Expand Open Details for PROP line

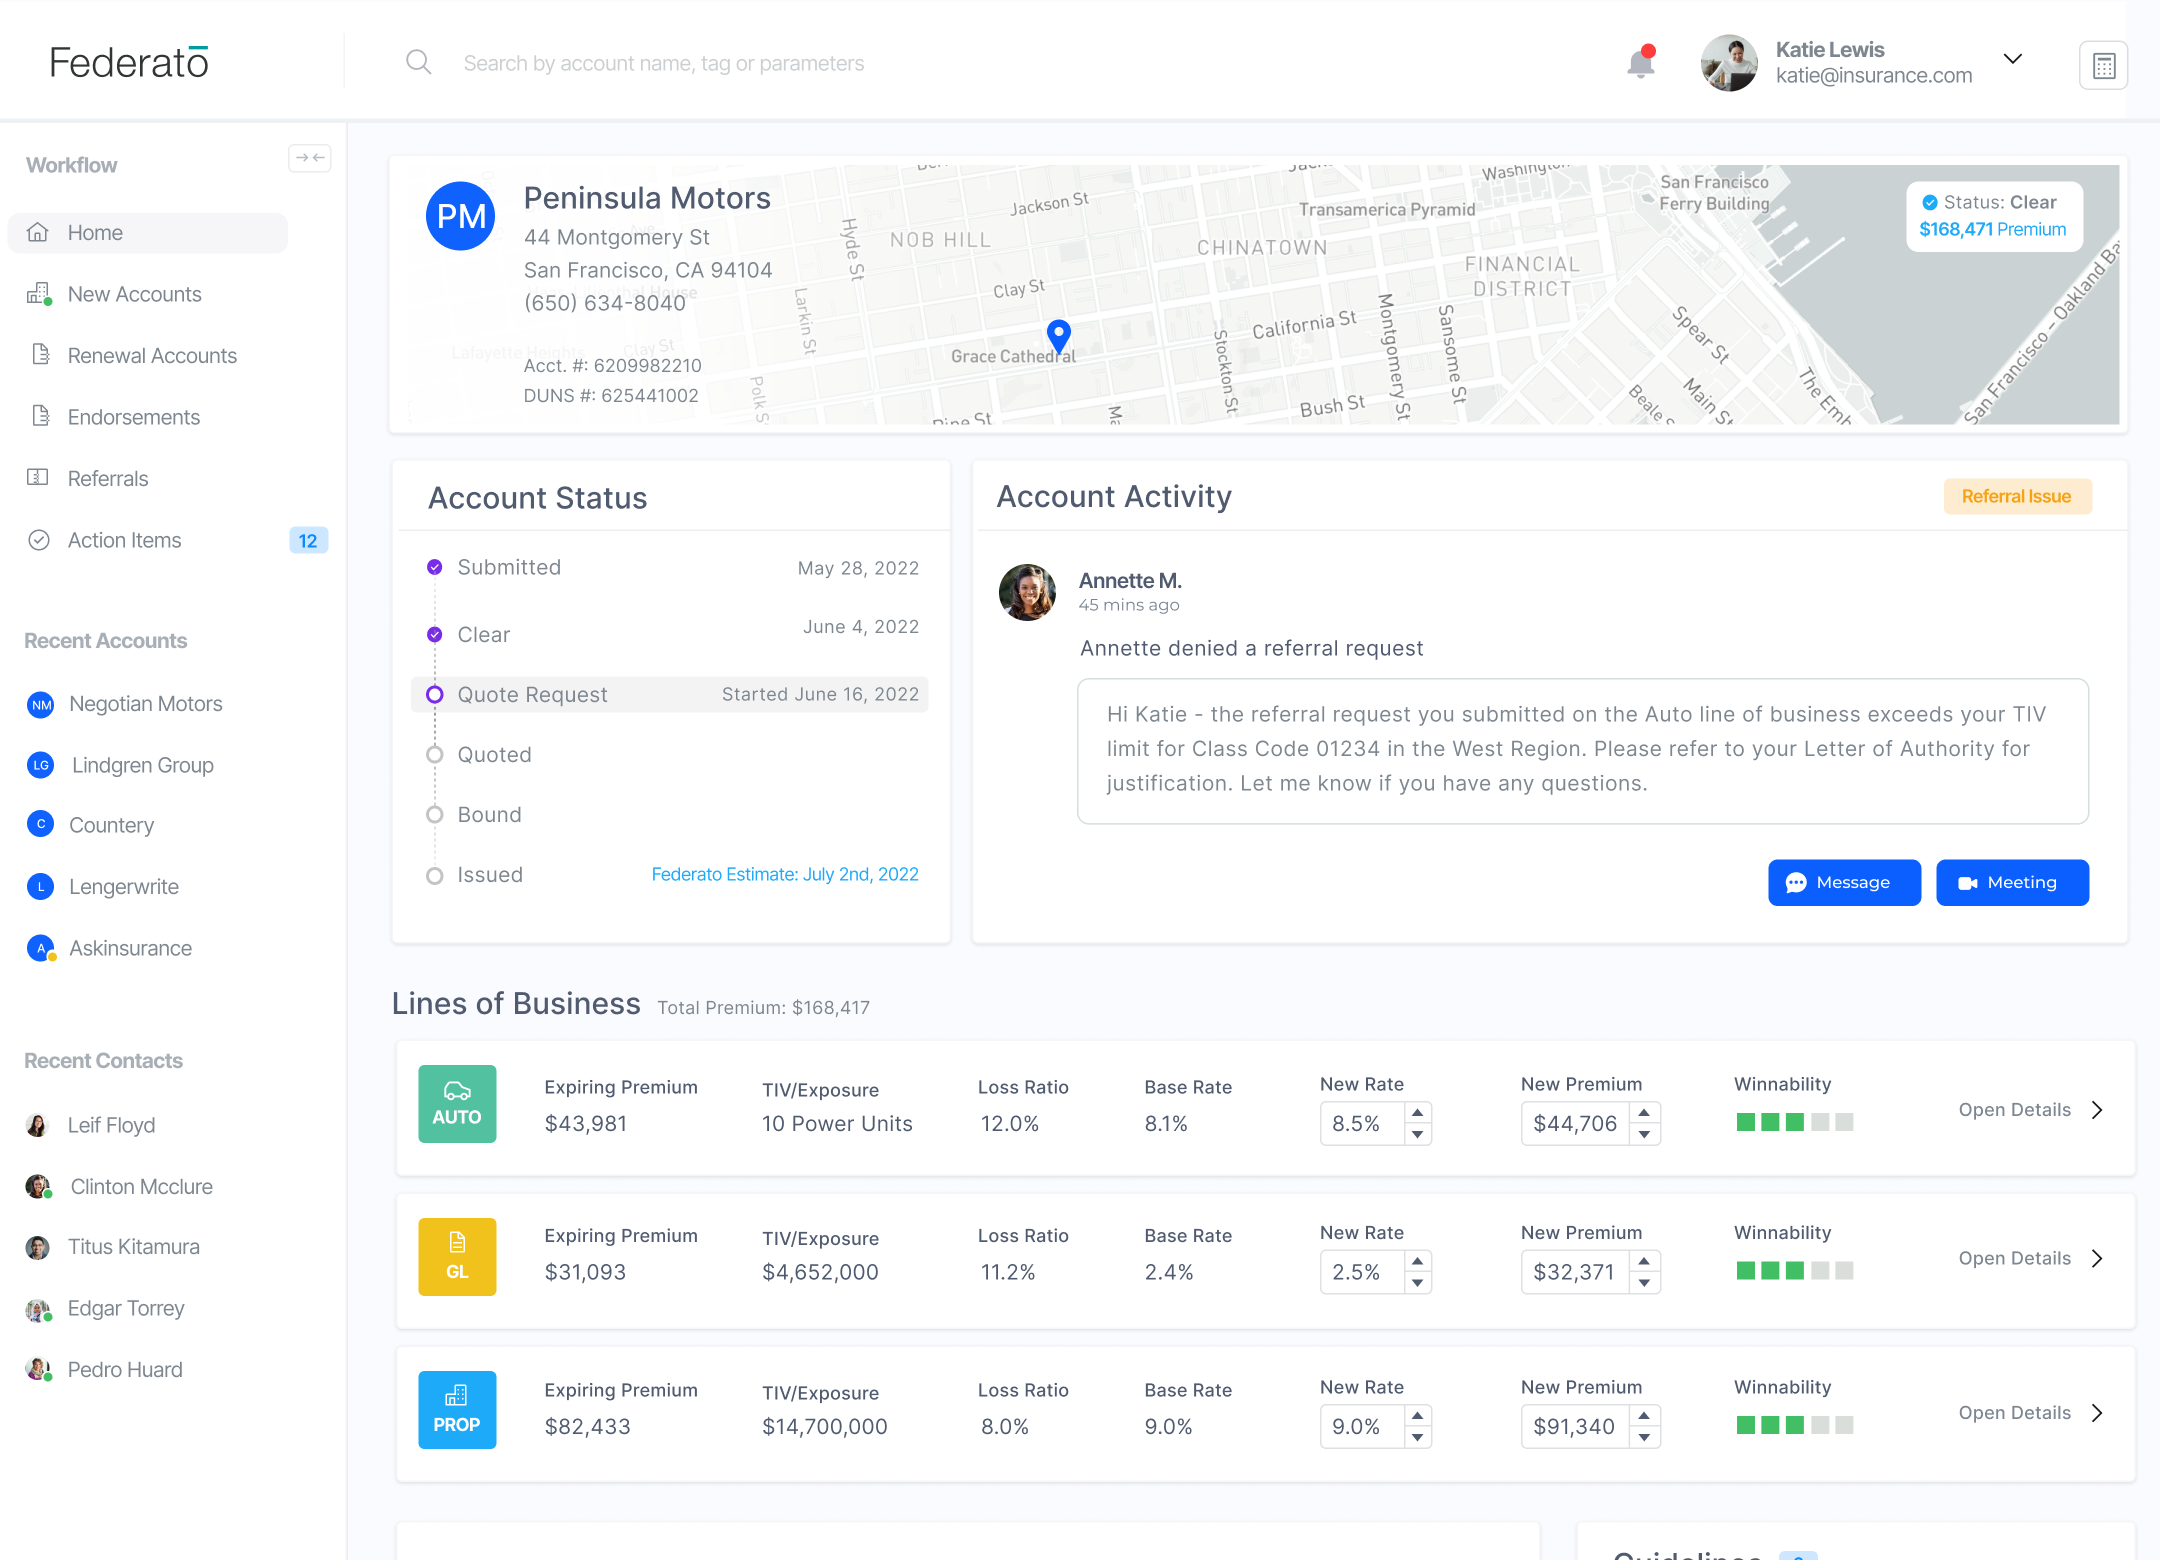2097,1413
